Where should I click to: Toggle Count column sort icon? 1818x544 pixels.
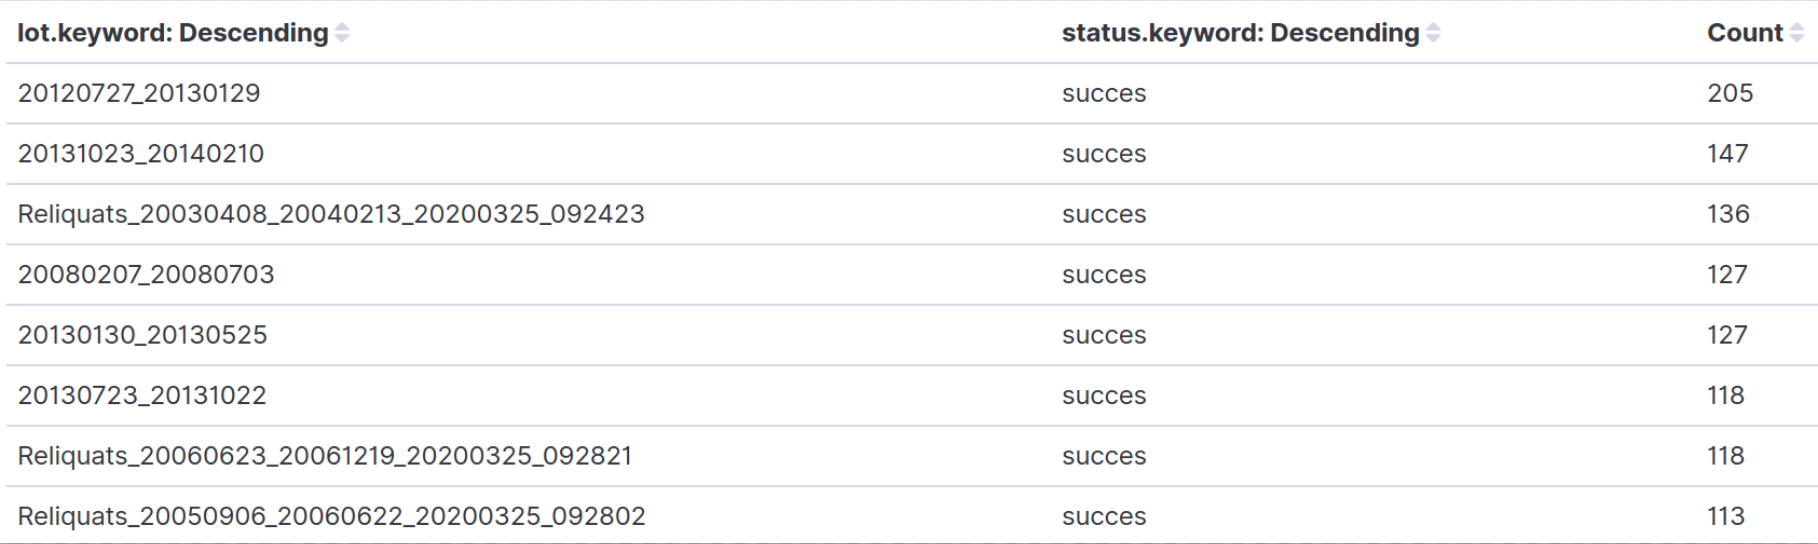click(1797, 33)
